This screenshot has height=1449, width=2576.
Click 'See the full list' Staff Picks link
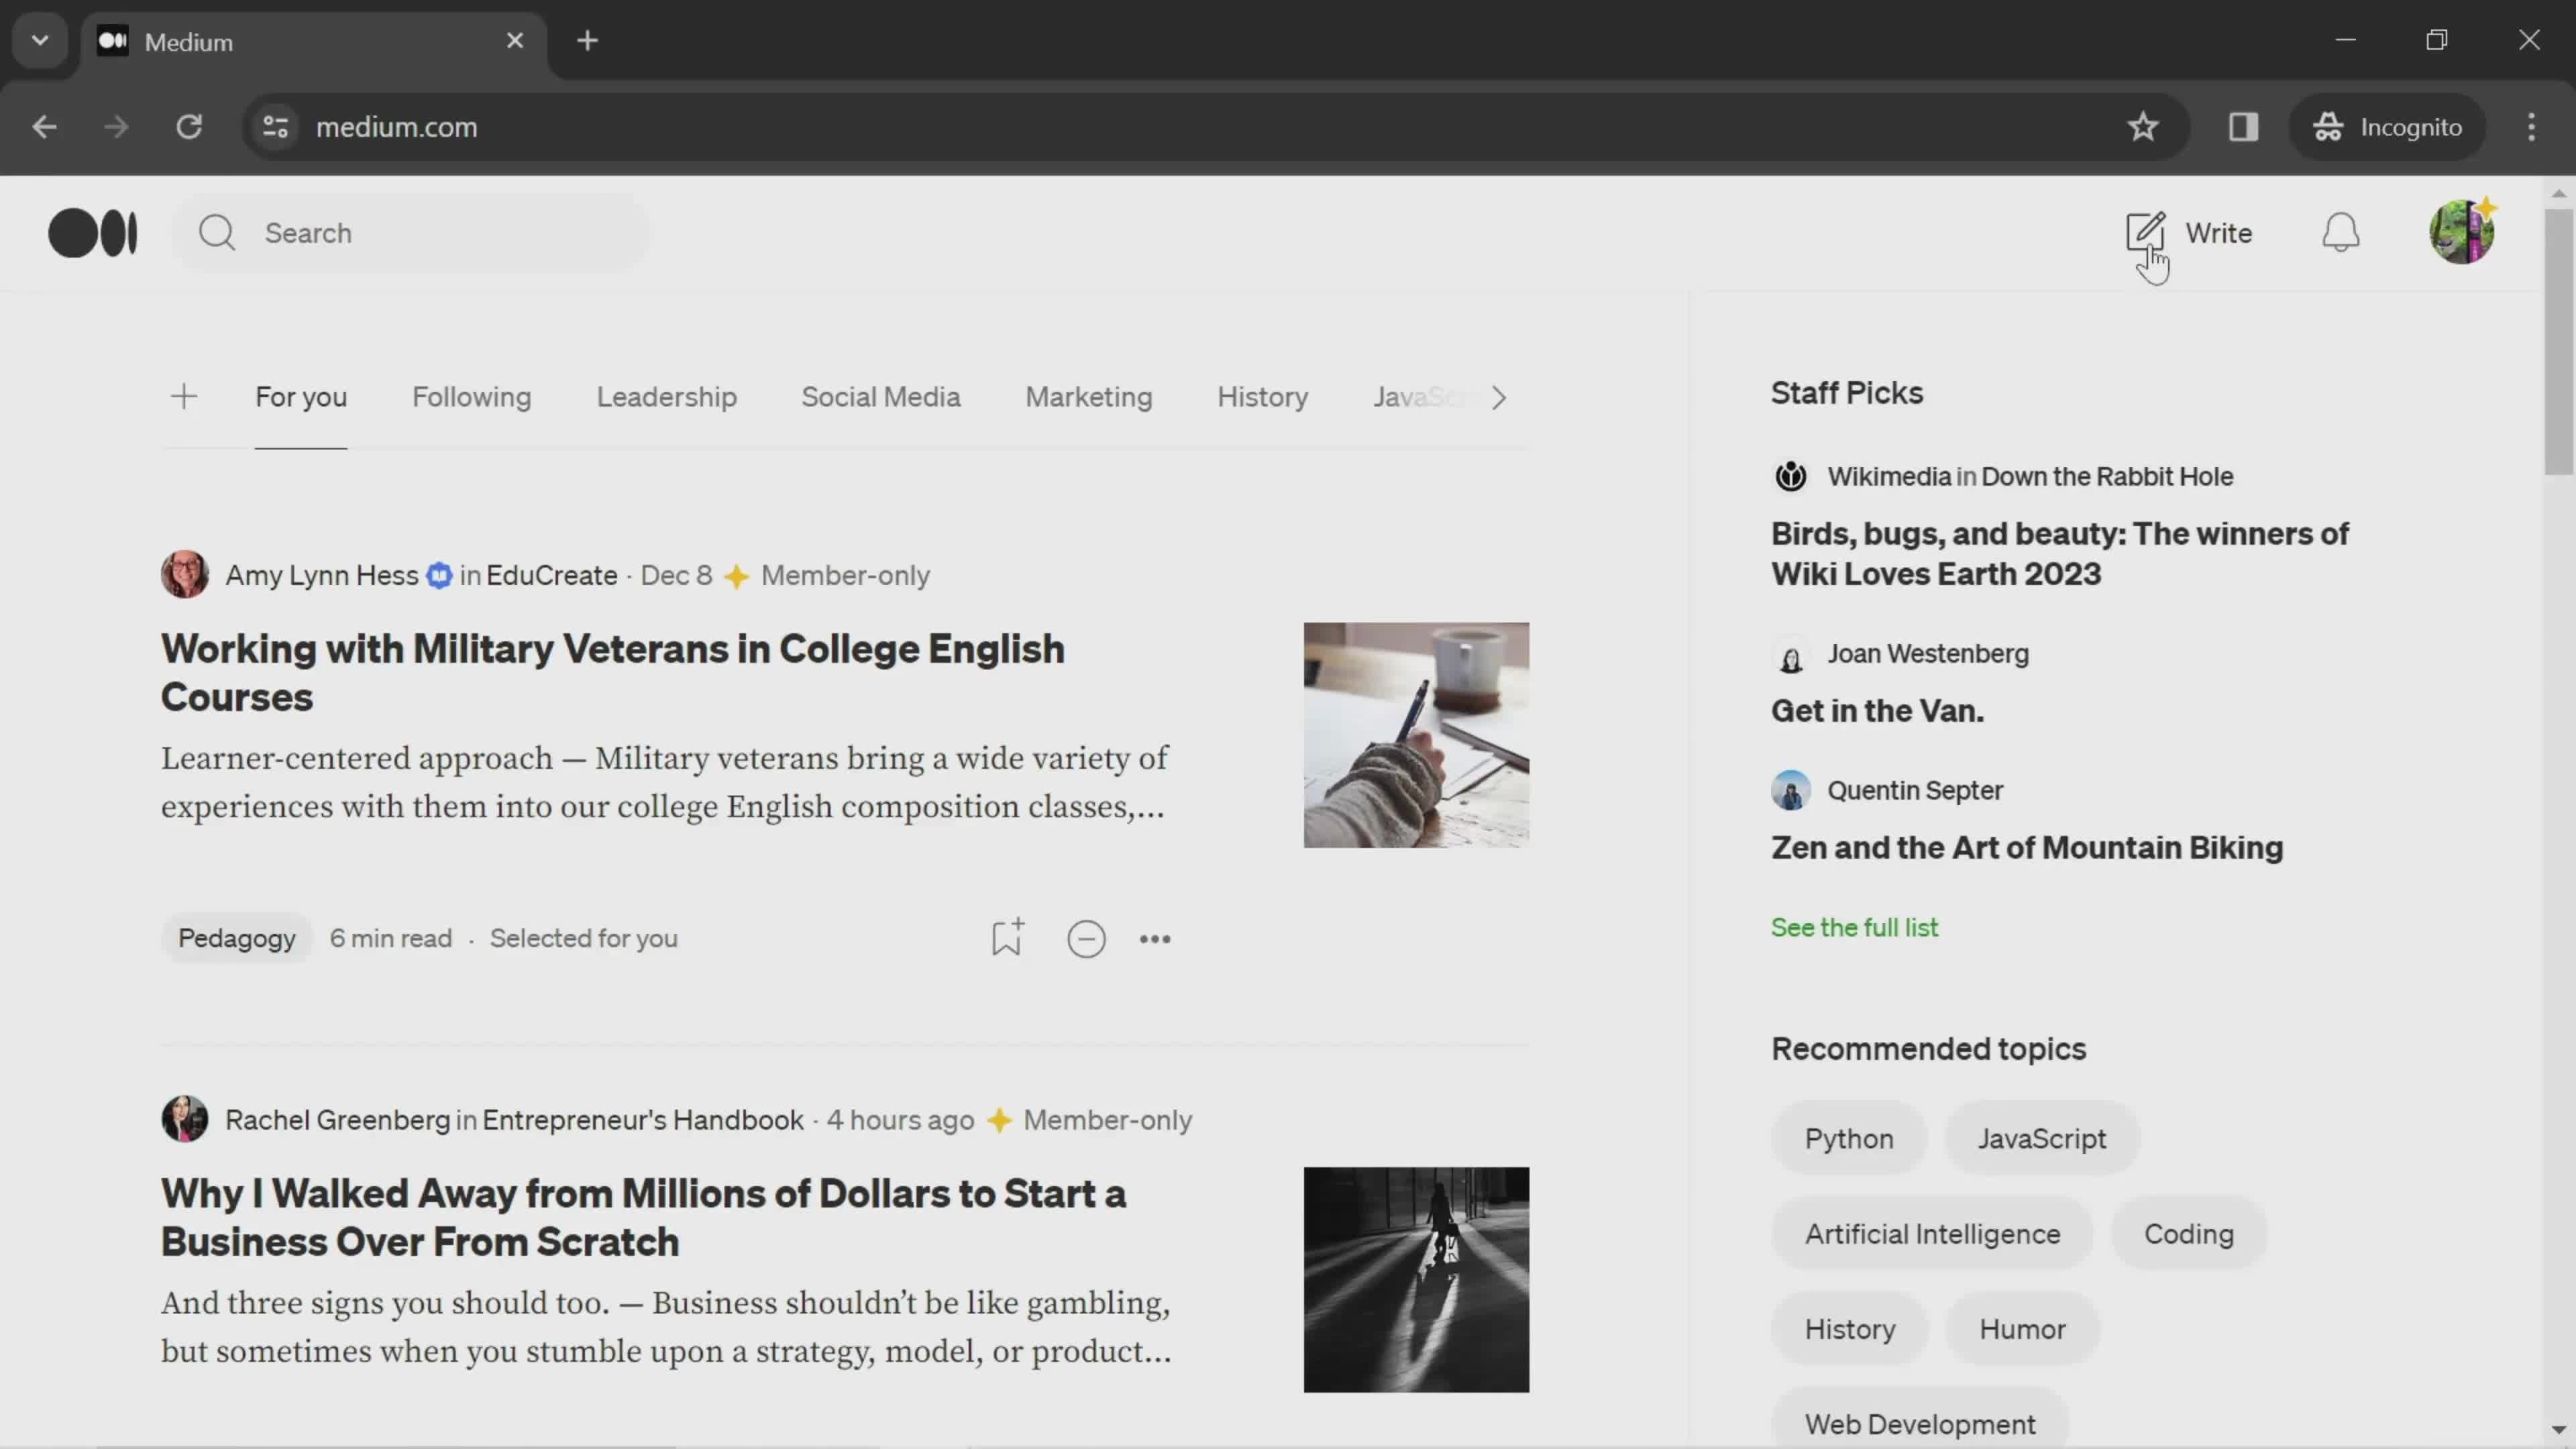pos(1854,927)
